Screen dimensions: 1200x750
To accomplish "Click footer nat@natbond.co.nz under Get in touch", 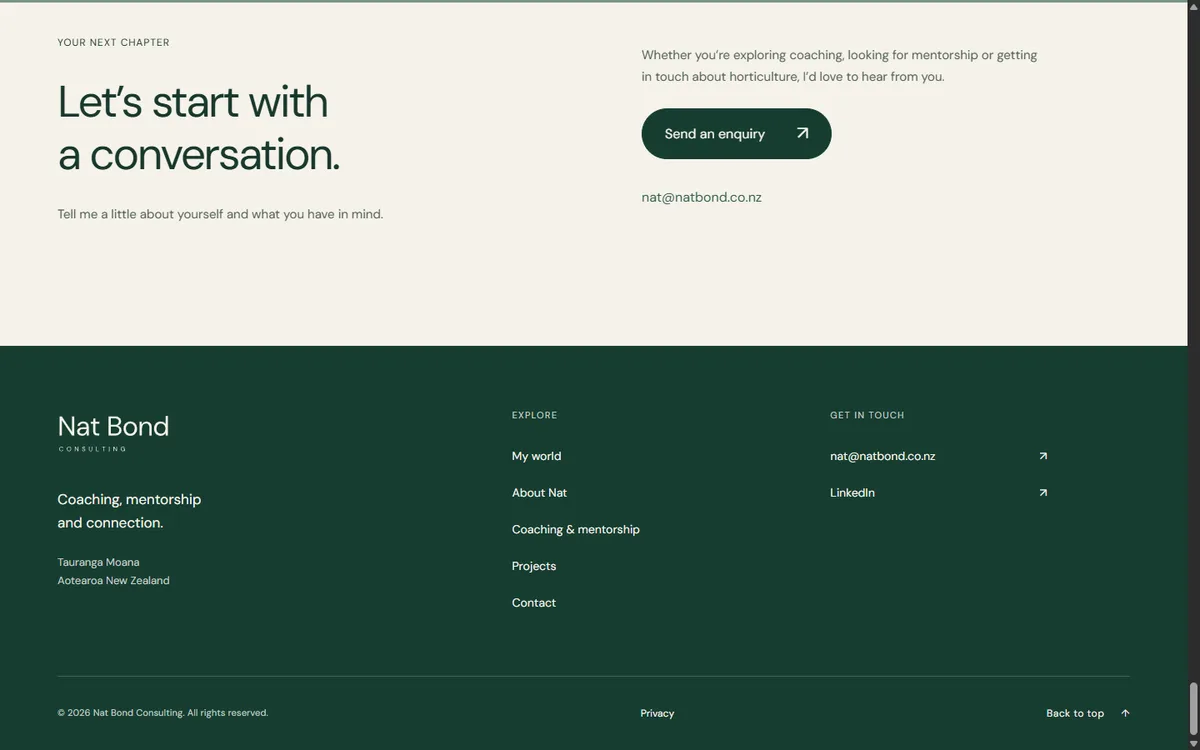I will point(883,456).
